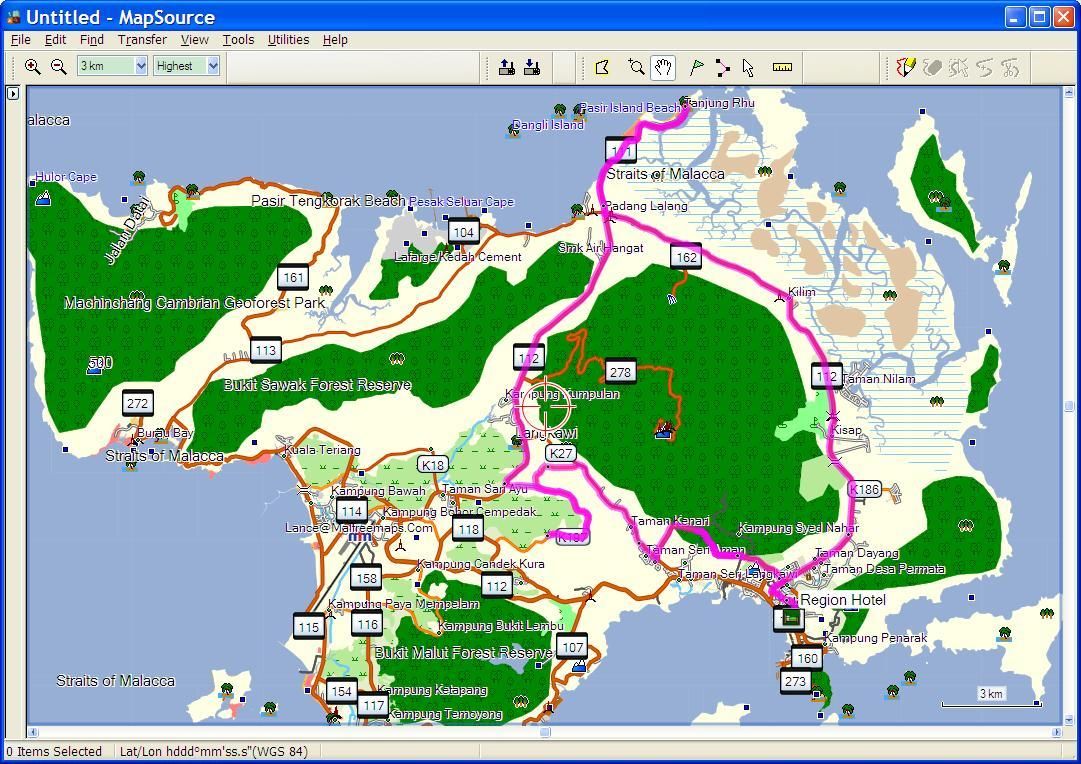Click the horizontal scrollbar thumb
Viewport: 1081px width, 764px height.
545,732
